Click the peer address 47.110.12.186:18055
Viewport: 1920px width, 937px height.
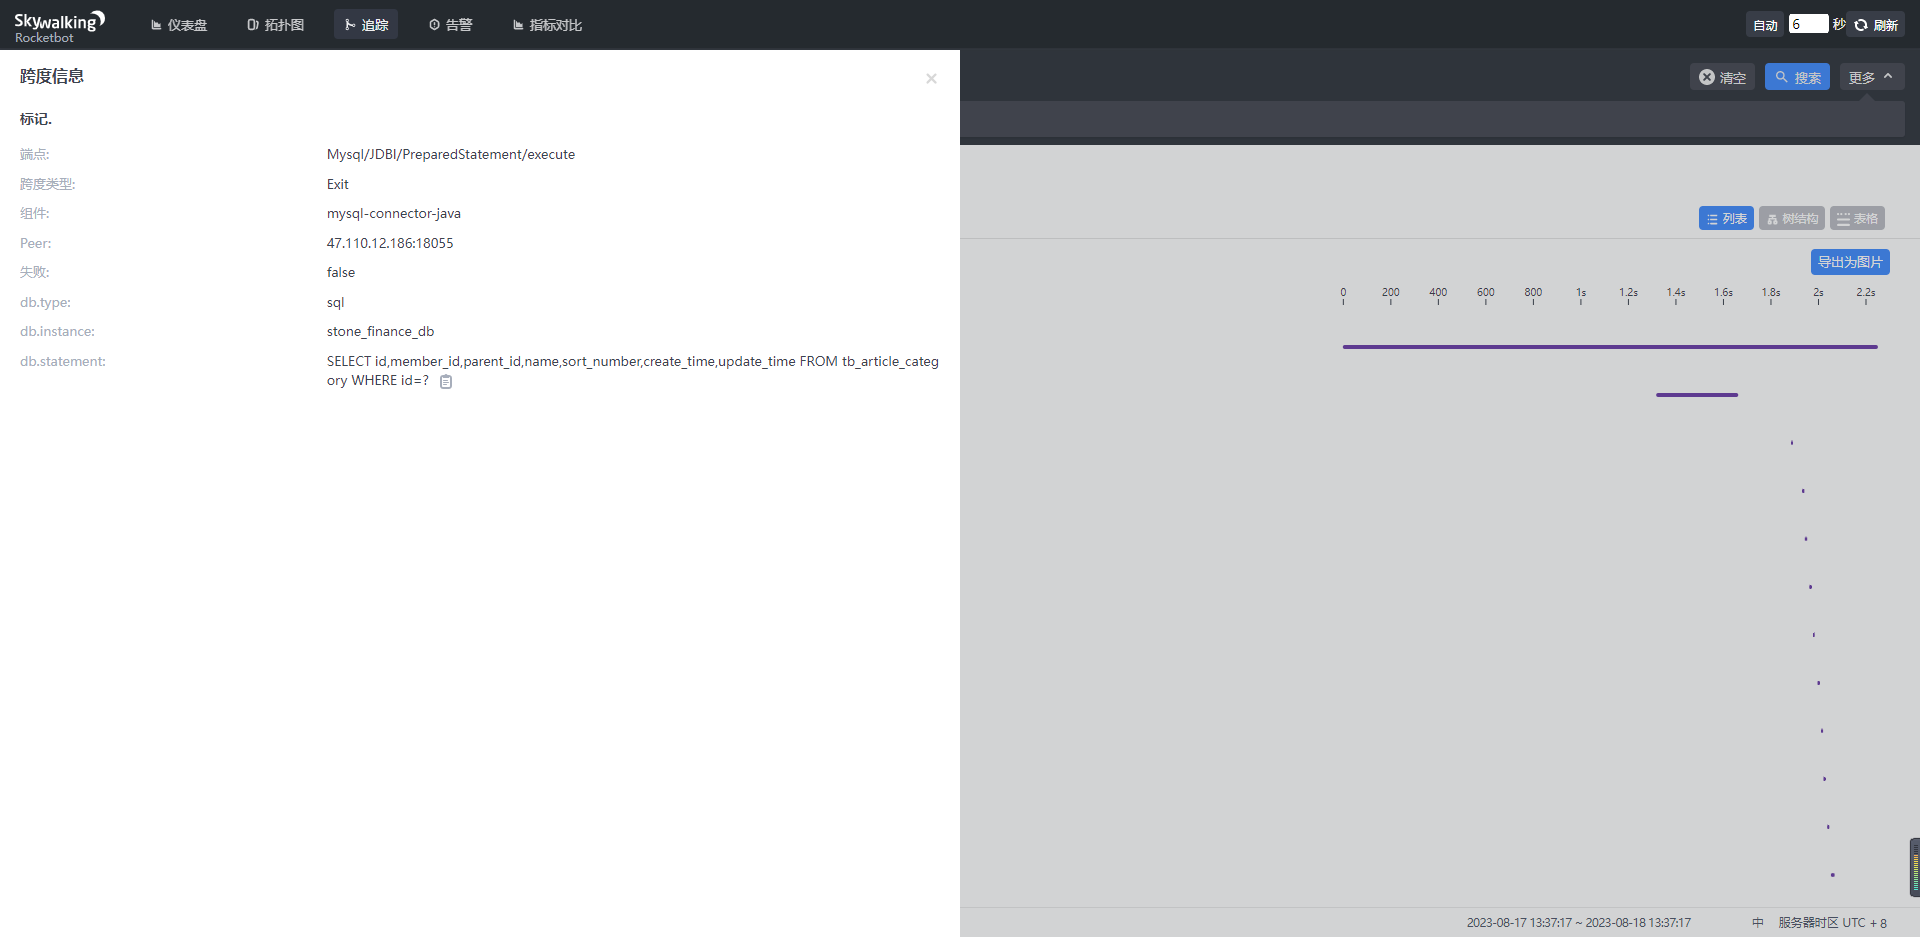390,243
